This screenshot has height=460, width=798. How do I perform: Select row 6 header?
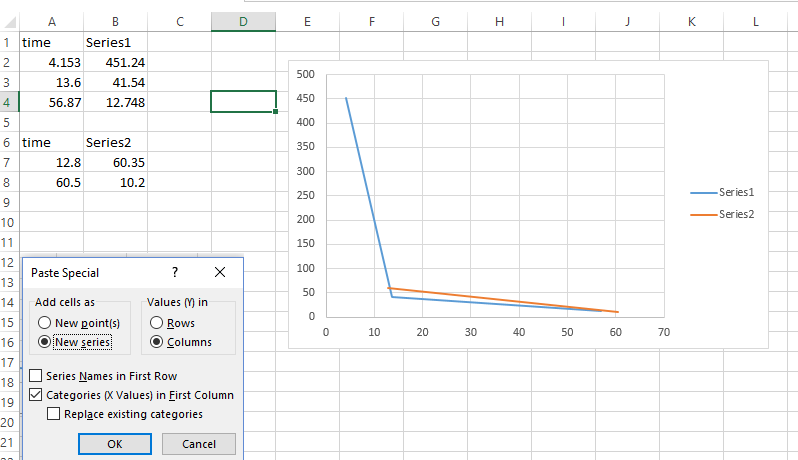(x=7, y=142)
